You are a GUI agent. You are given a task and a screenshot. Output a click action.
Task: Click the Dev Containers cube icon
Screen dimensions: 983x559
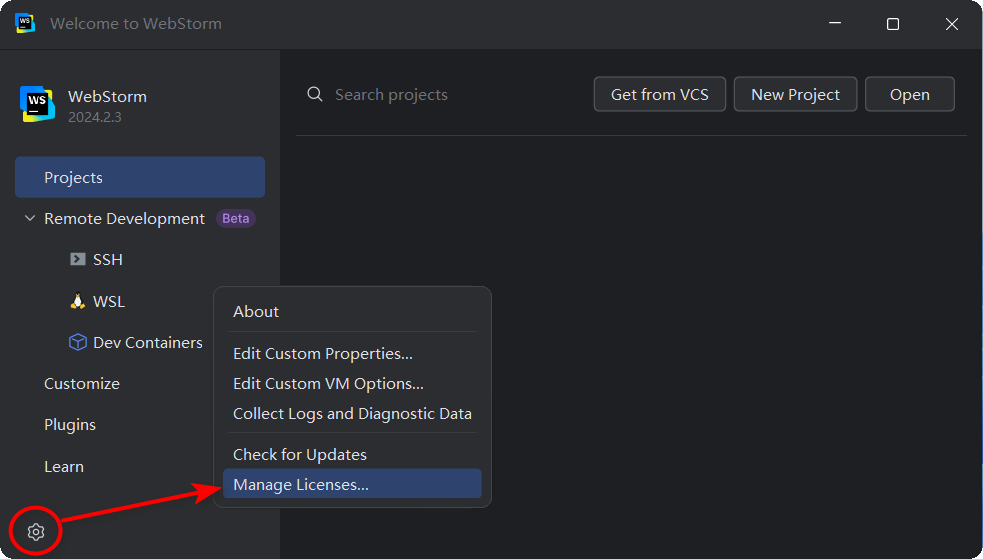(77, 342)
